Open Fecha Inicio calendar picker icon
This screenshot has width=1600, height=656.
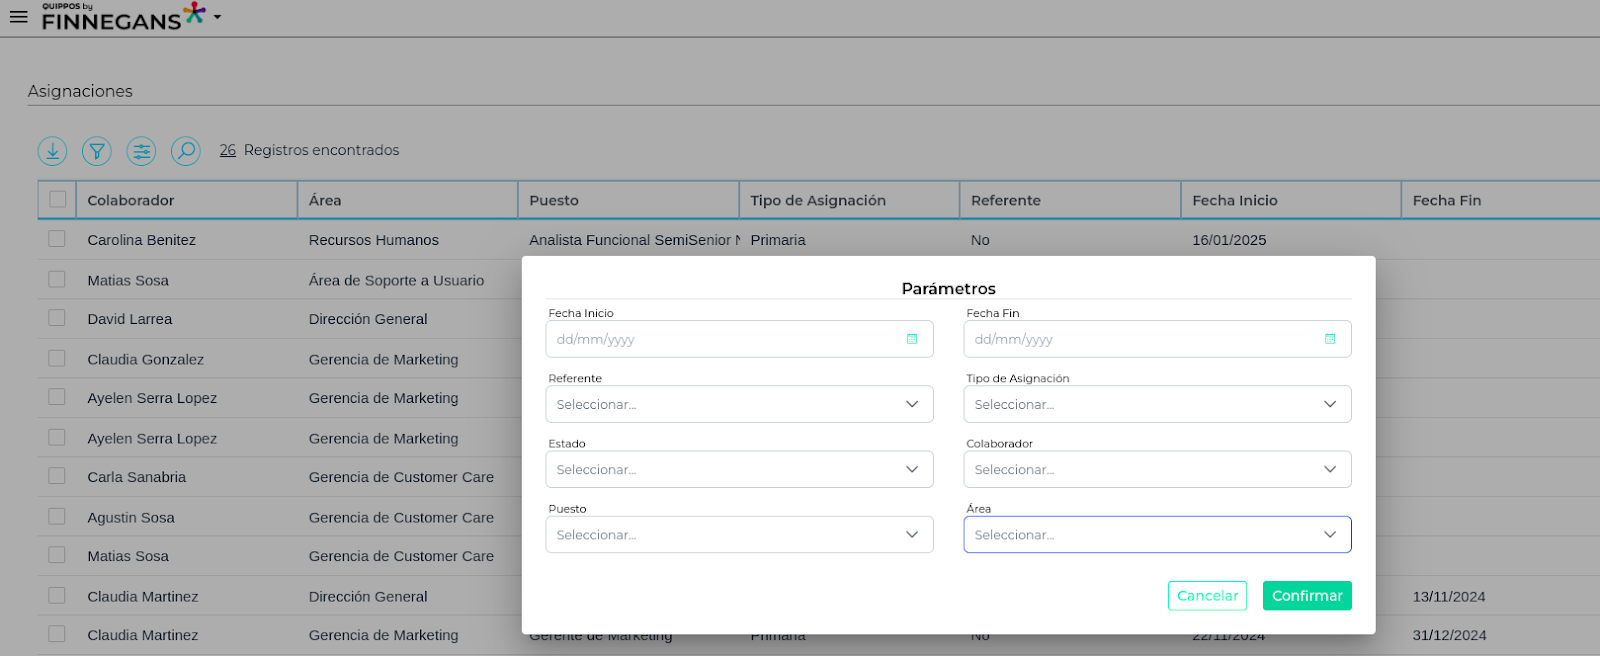[912, 339]
